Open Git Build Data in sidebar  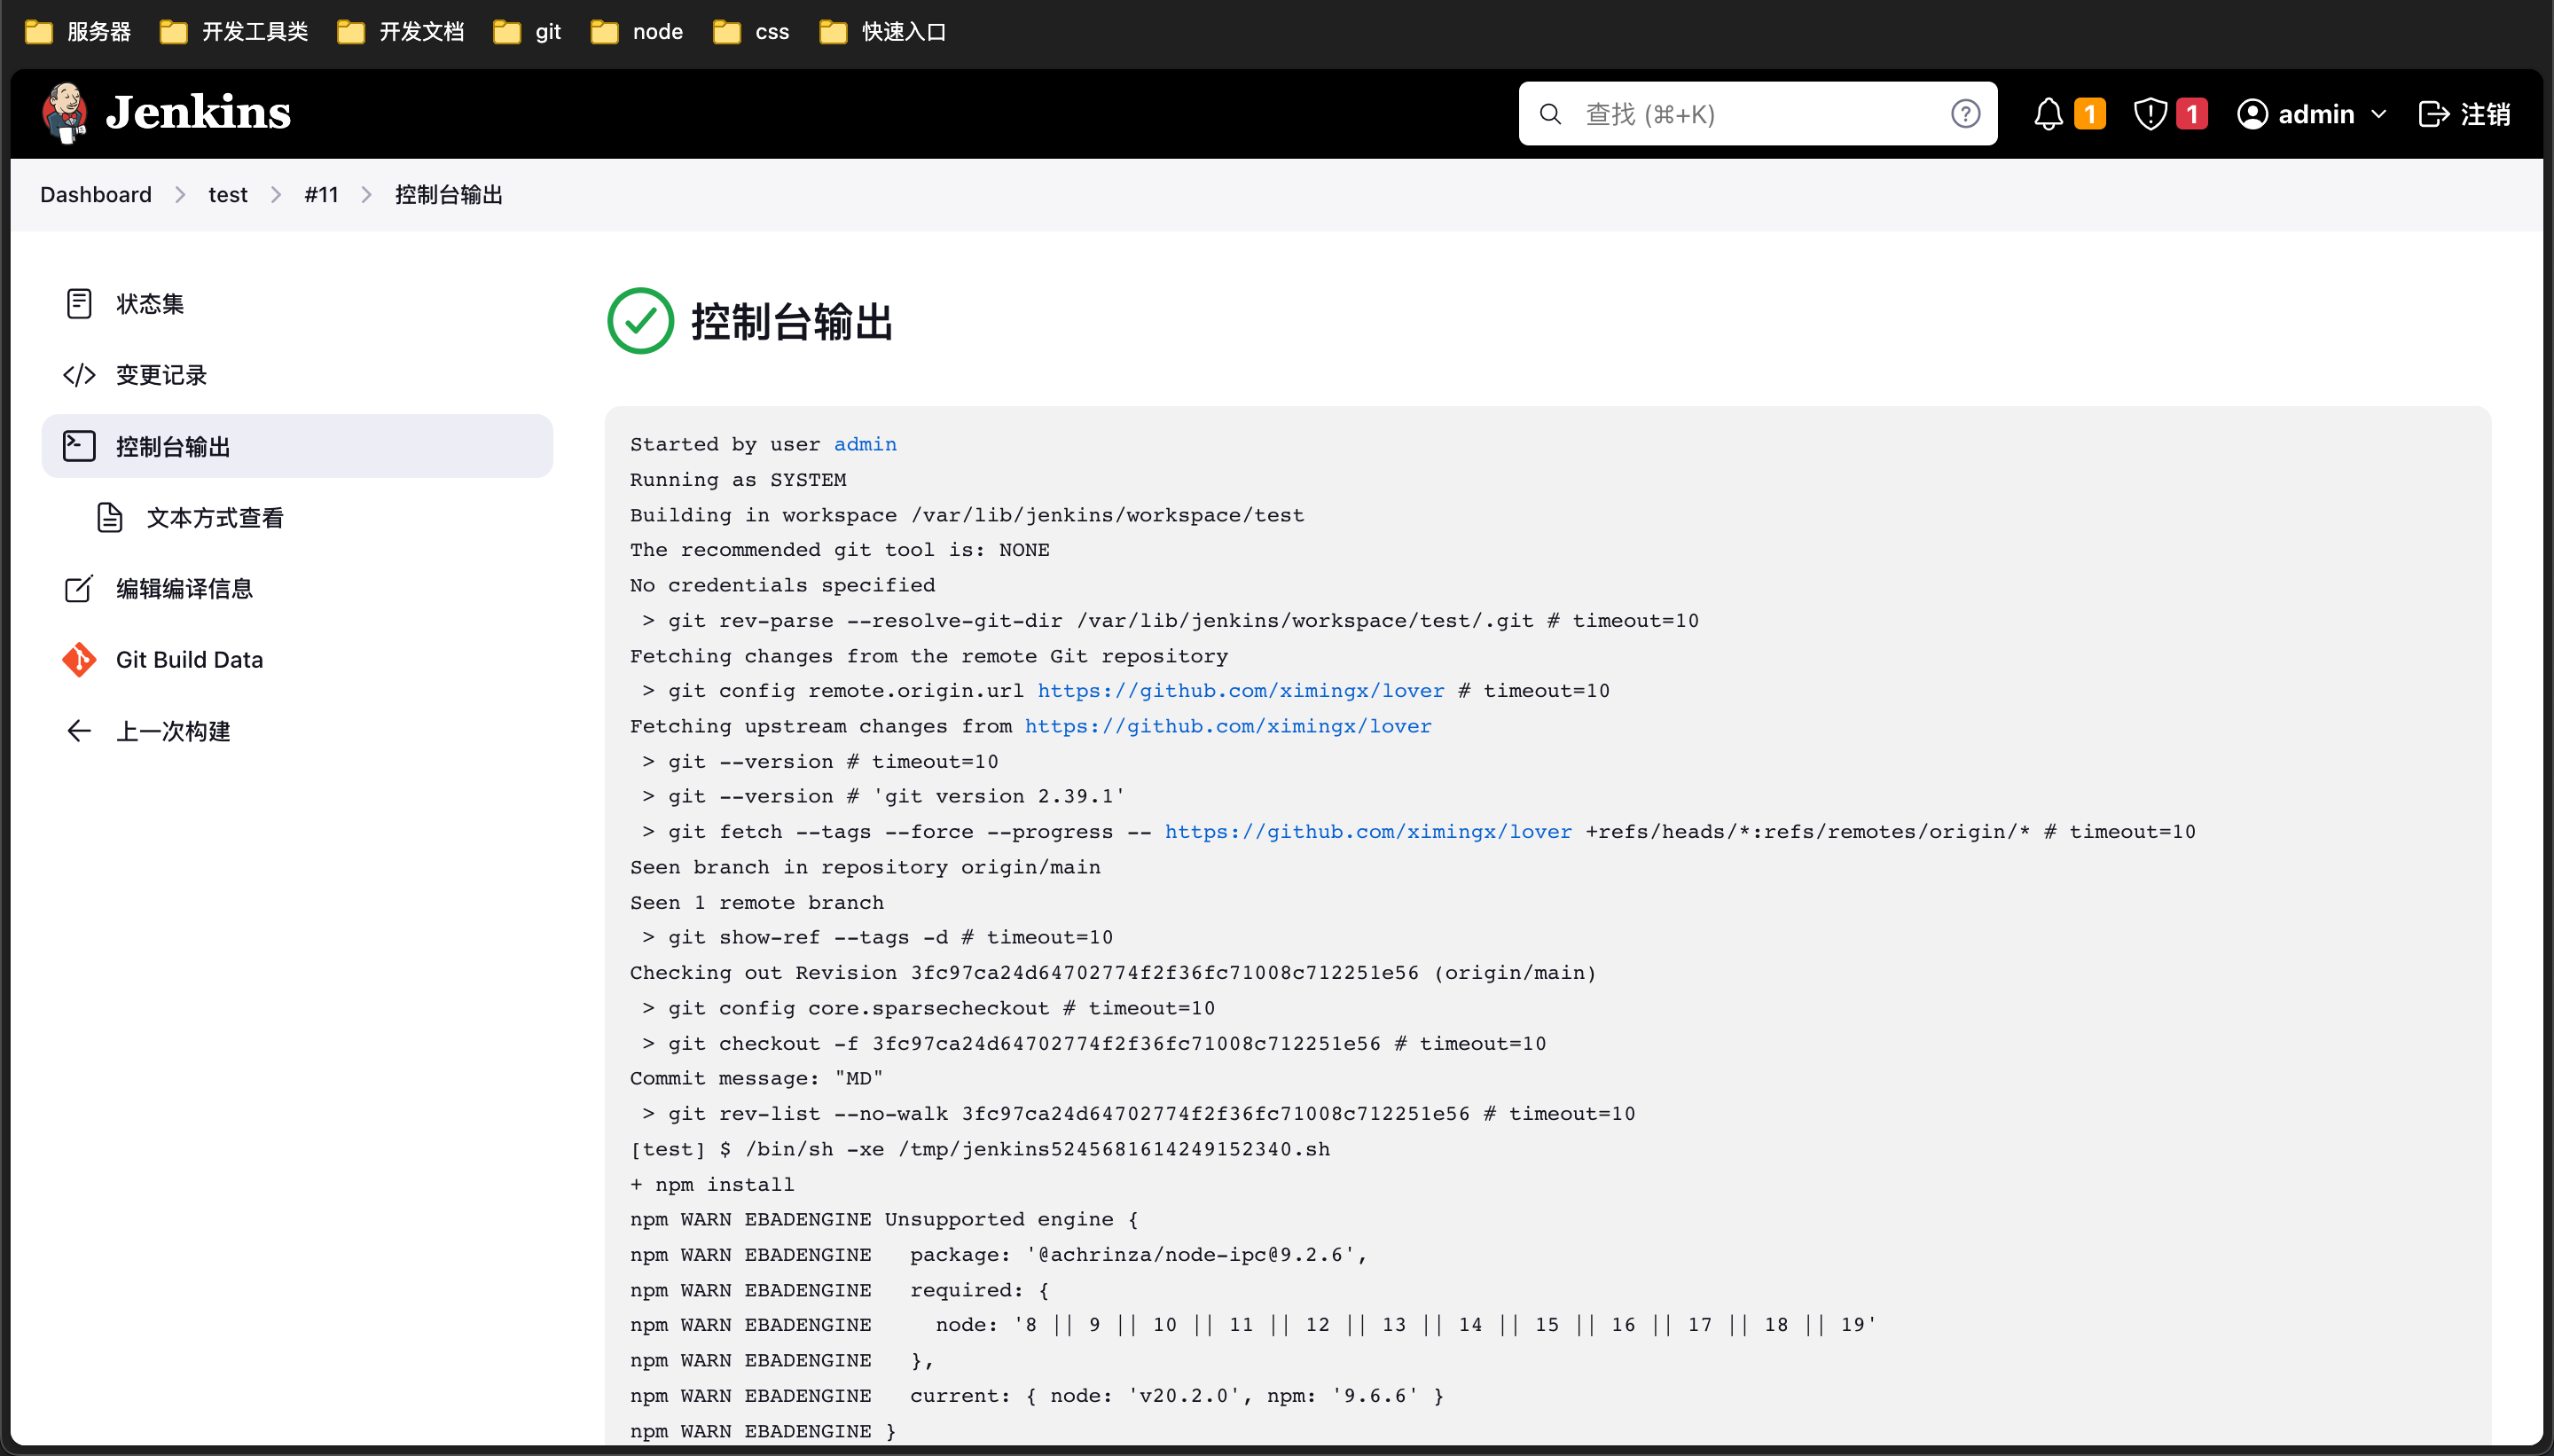[x=297, y=659]
